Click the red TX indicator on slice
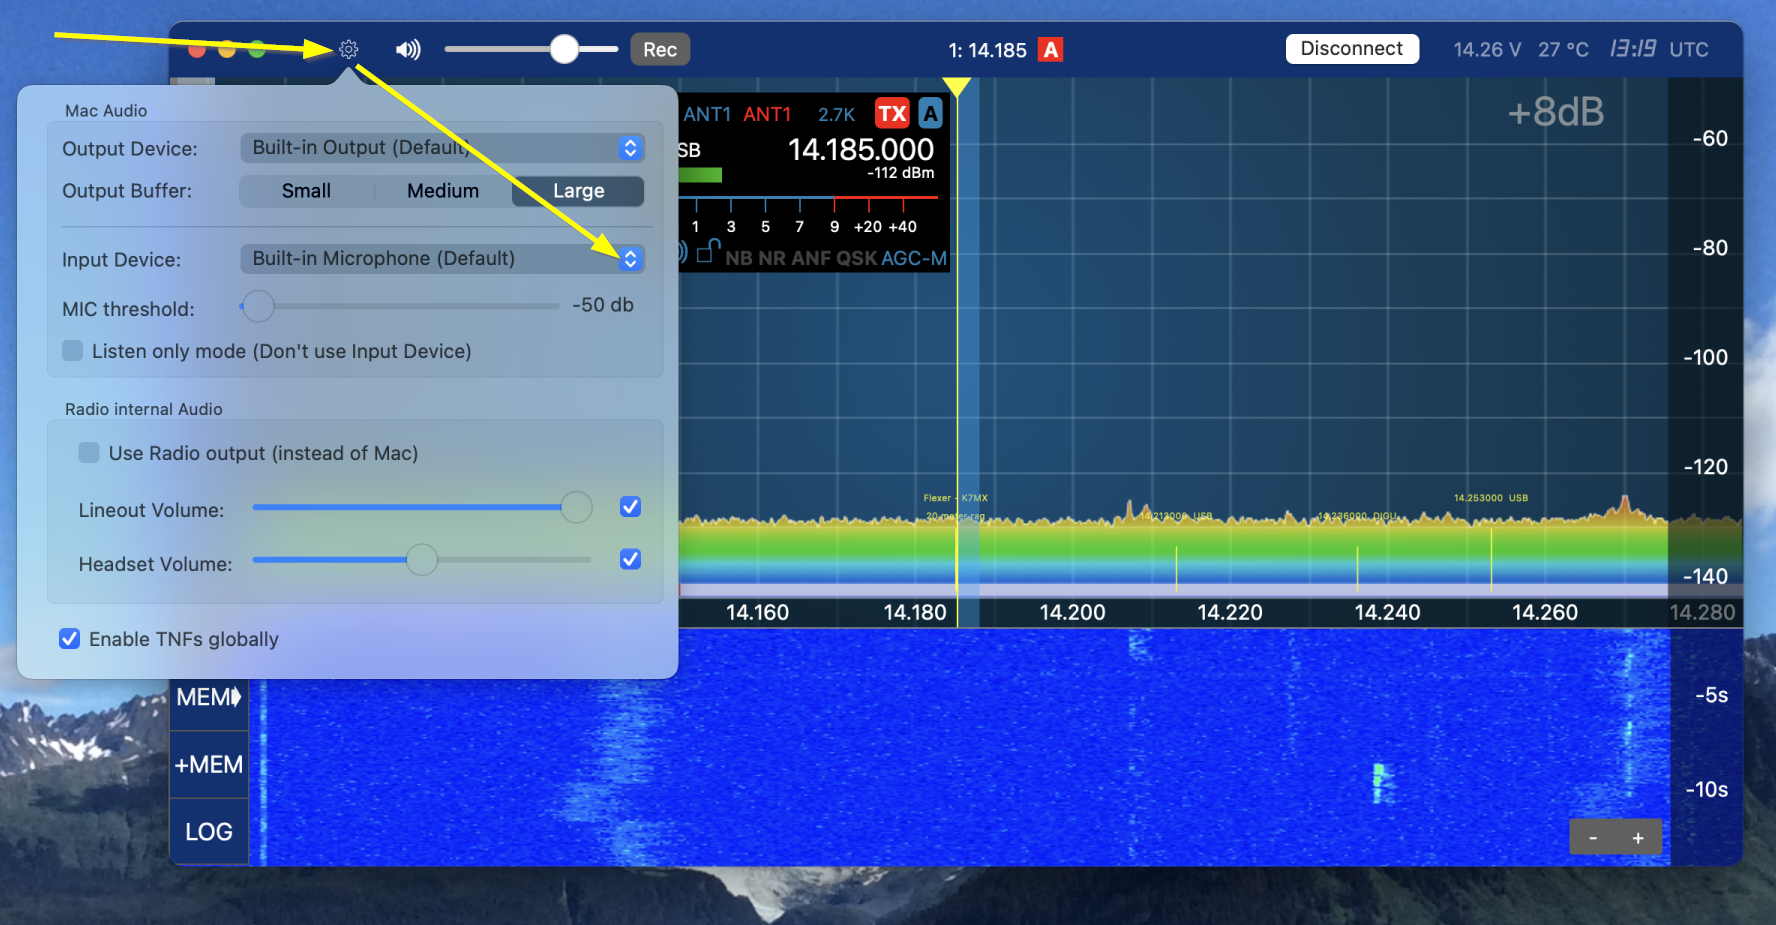This screenshot has width=1776, height=925. click(891, 114)
